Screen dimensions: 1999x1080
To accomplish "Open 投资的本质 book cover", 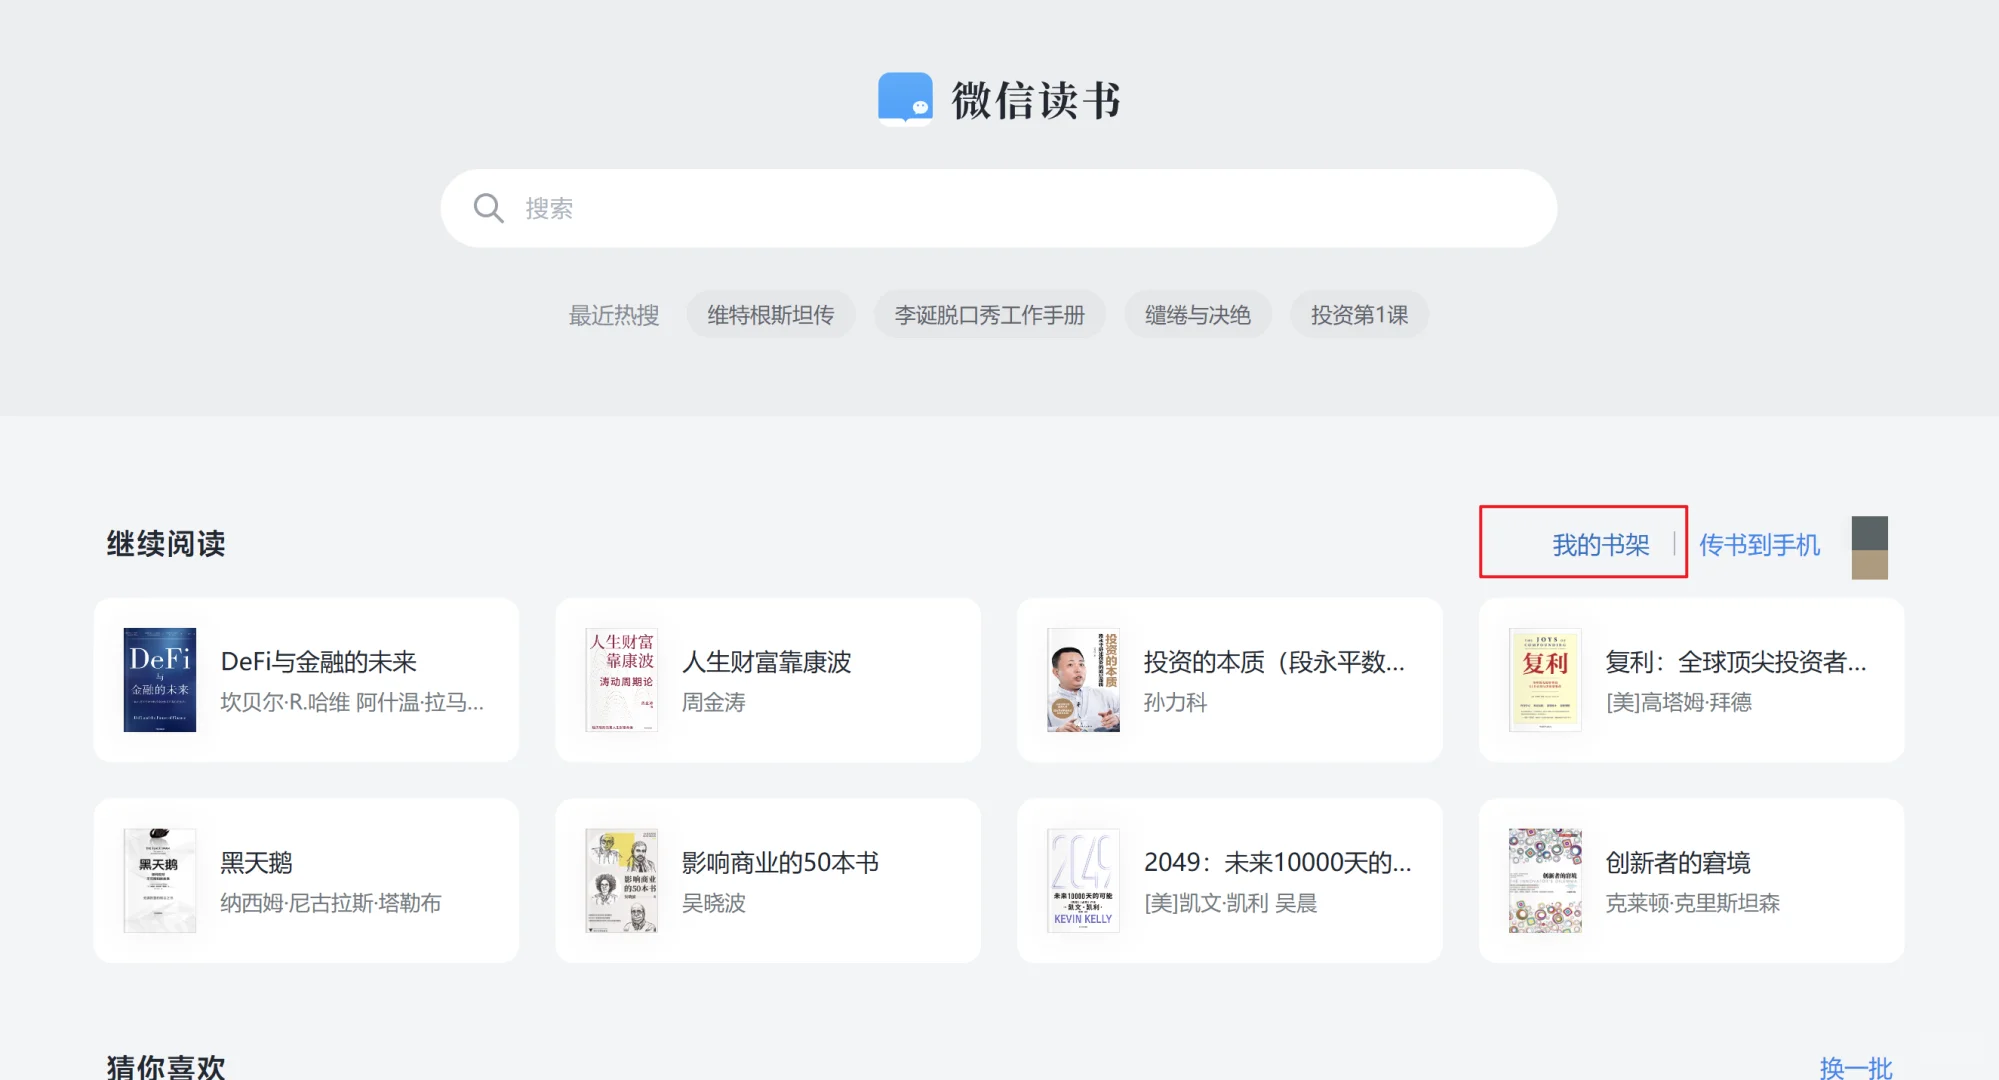I will (x=1083, y=680).
